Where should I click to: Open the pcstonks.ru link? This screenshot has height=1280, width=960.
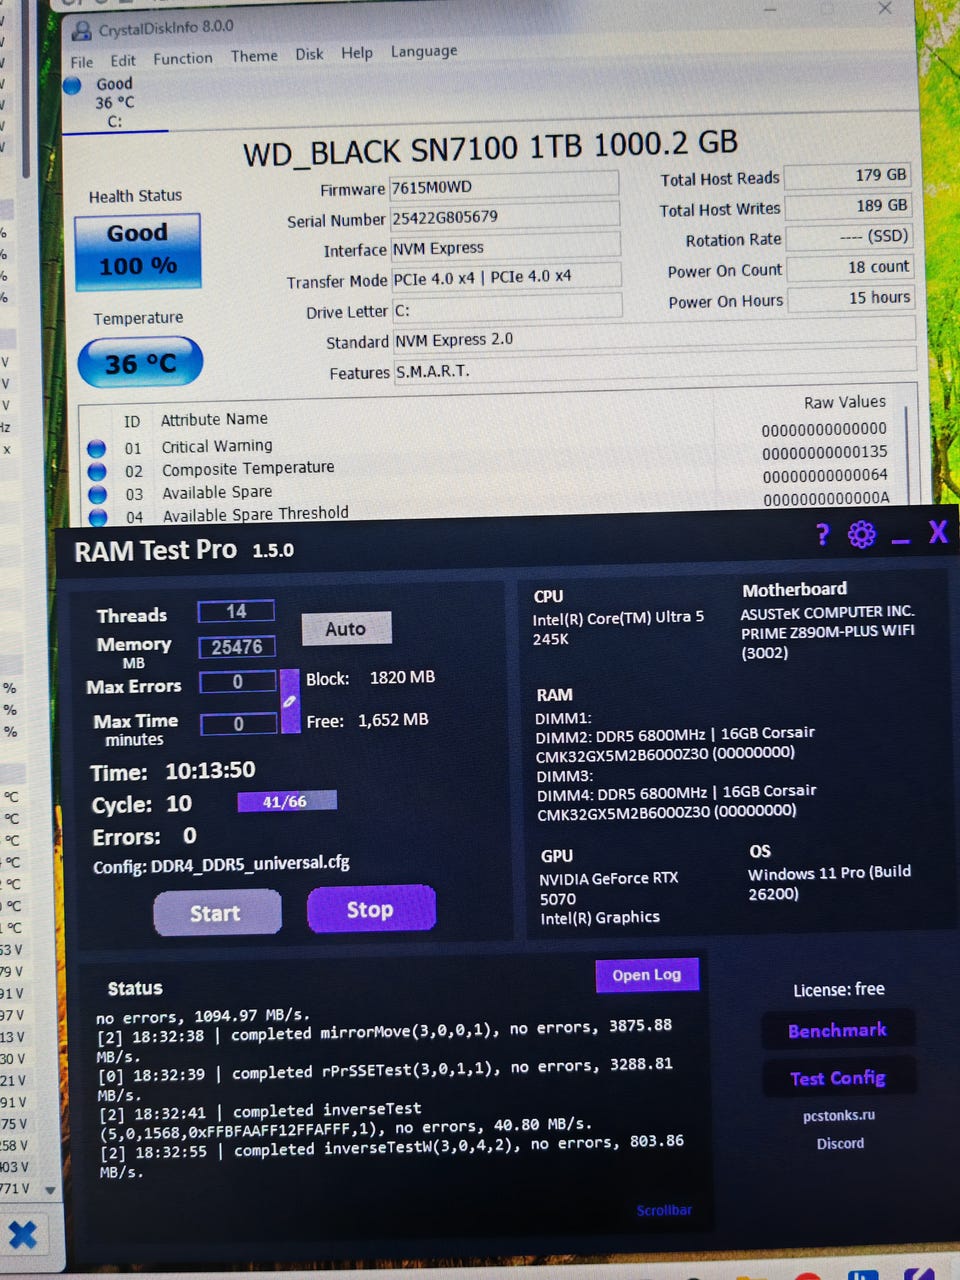click(x=839, y=1115)
